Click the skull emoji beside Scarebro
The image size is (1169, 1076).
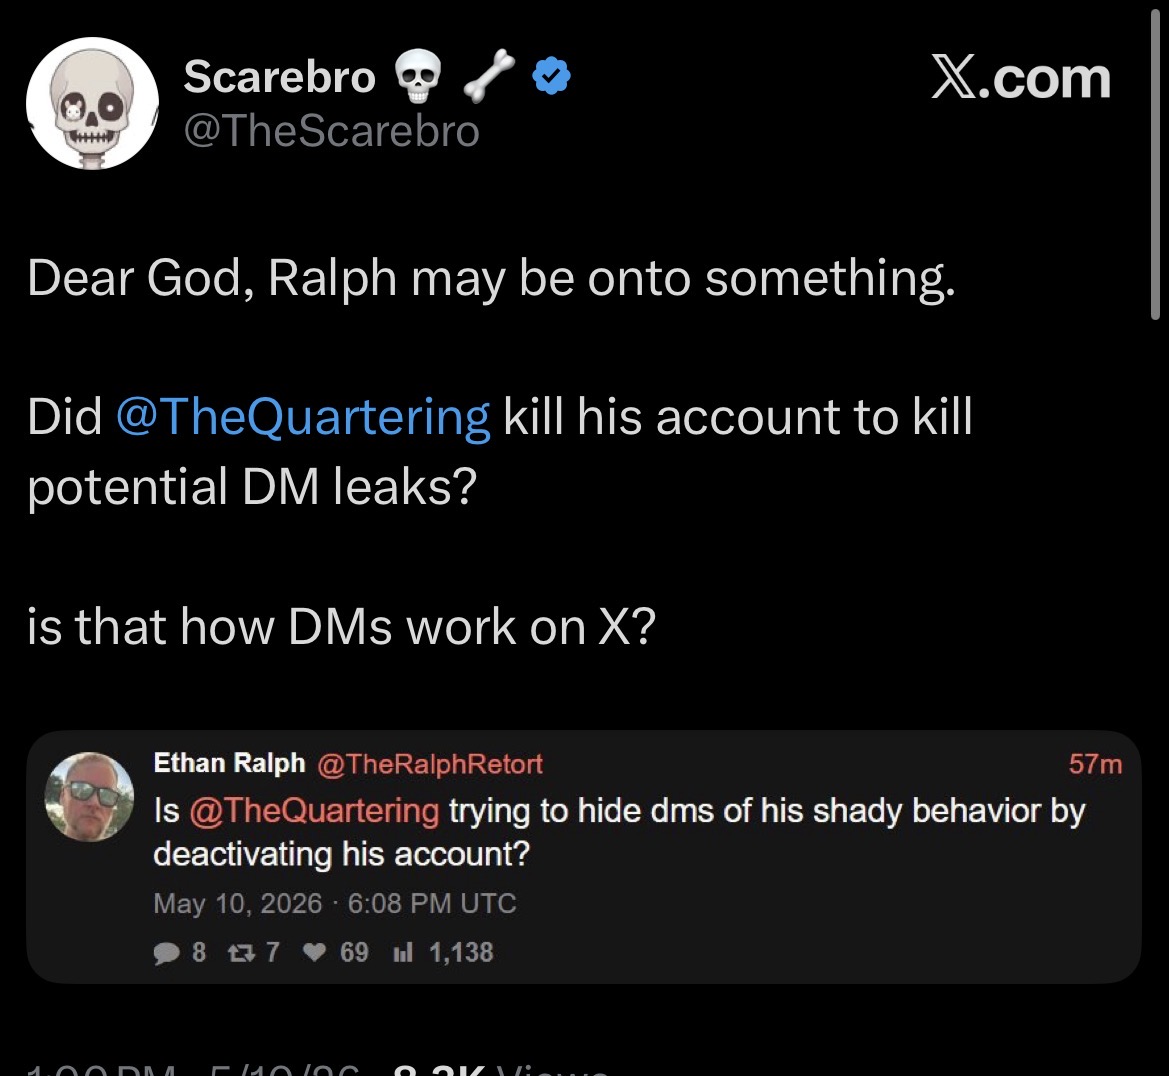[x=418, y=75]
